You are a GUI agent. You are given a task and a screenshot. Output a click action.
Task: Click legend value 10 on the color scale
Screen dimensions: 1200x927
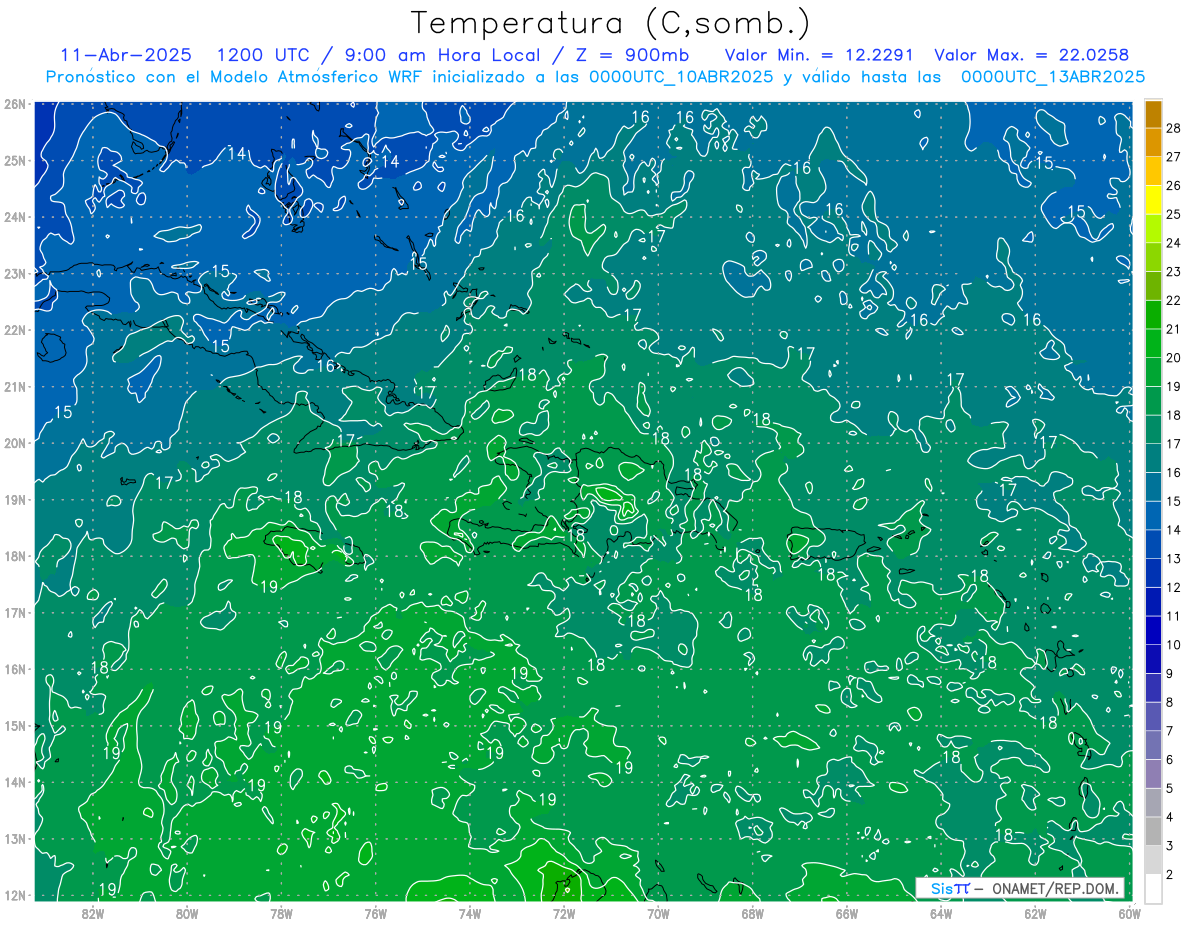pos(1173,645)
